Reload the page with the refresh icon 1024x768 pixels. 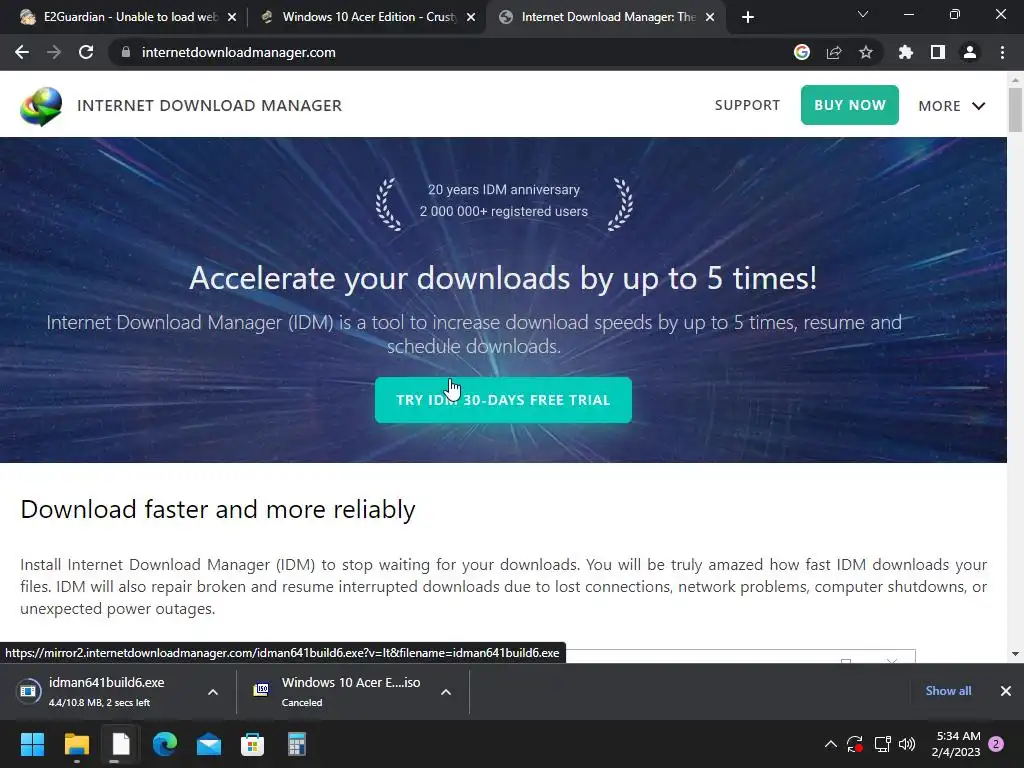(x=86, y=52)
